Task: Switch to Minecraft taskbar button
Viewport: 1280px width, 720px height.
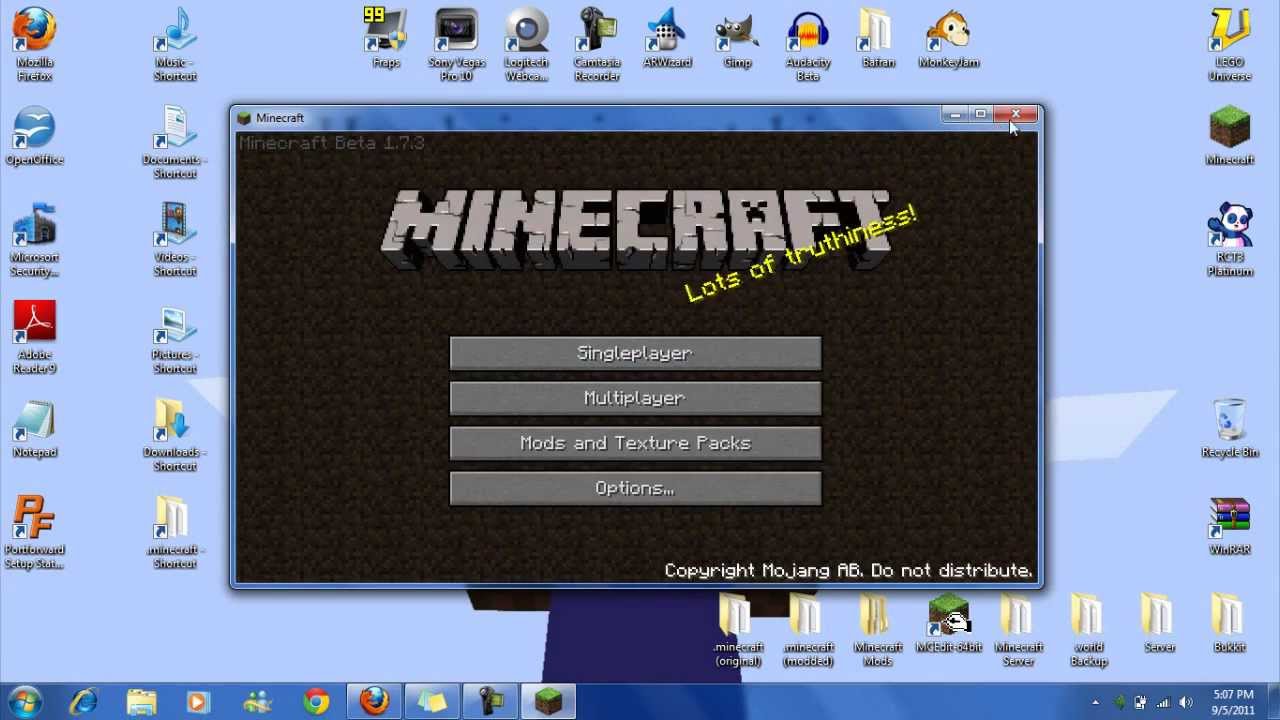Action: click(x=548, y=702)
